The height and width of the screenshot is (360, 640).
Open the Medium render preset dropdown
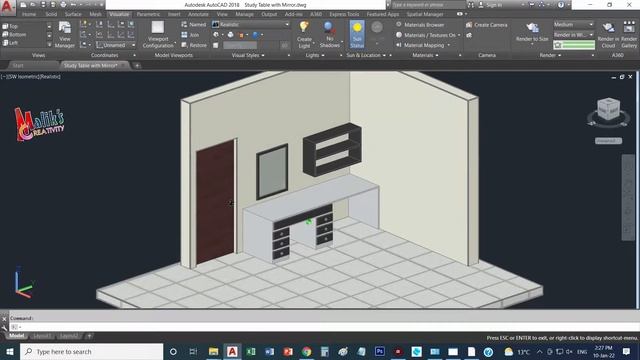[573, 24]
